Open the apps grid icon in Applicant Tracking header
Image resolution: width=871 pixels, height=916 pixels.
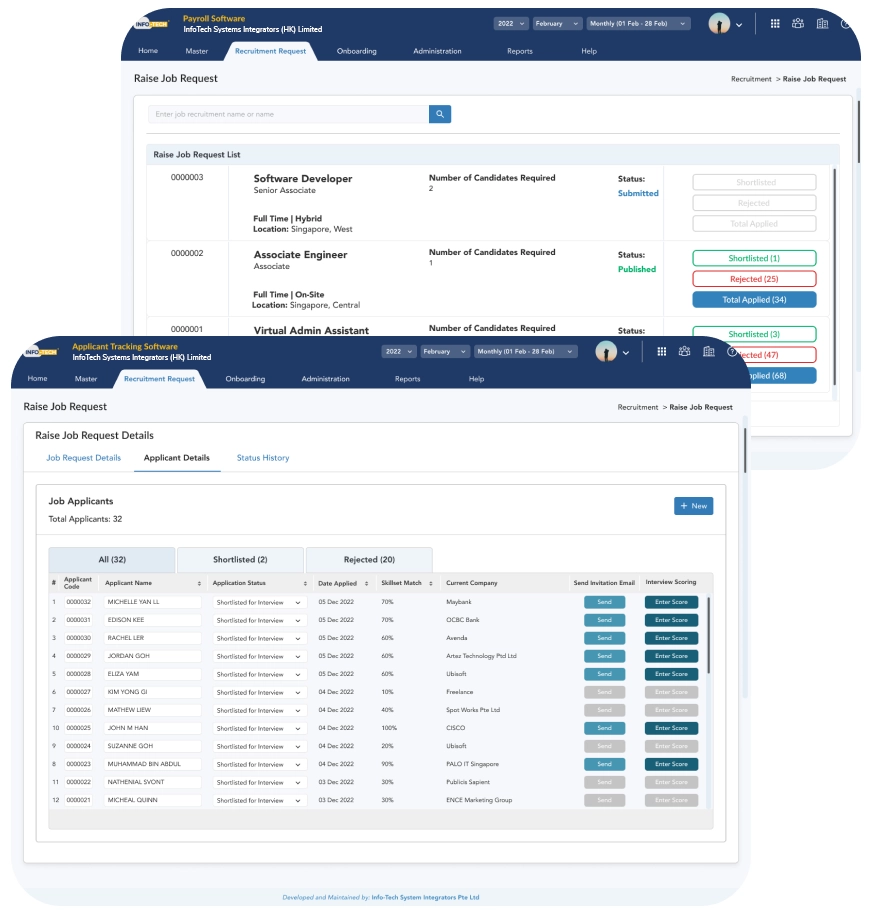click(661, 351)
